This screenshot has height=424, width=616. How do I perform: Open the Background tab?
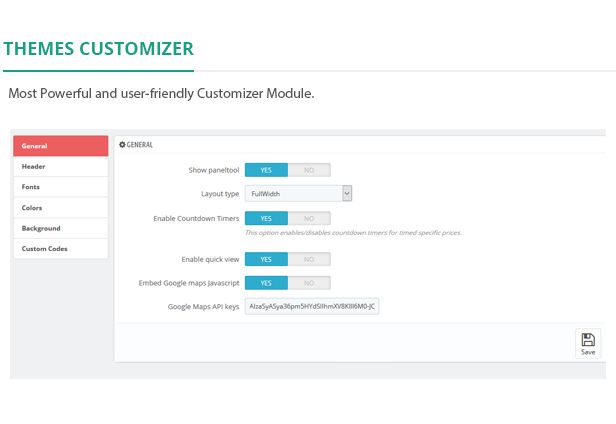[x=60, y=228]
